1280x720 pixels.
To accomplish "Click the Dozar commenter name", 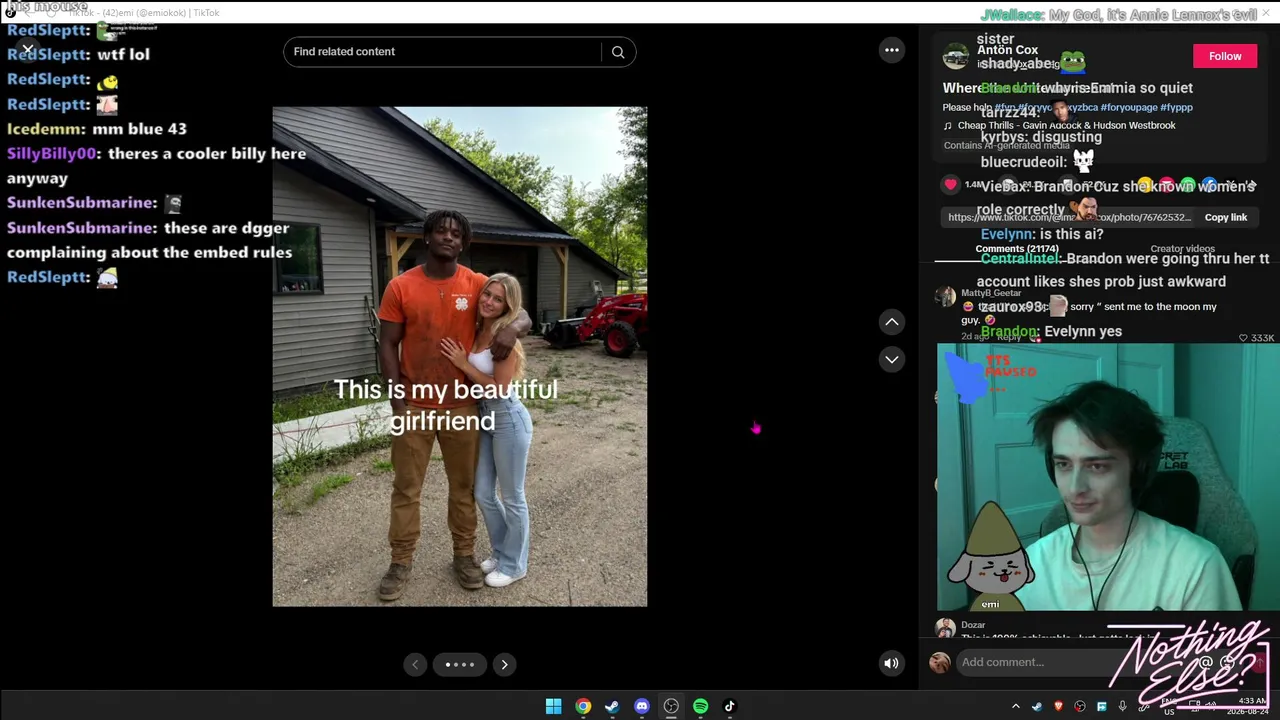I will [x=973, y=625].
